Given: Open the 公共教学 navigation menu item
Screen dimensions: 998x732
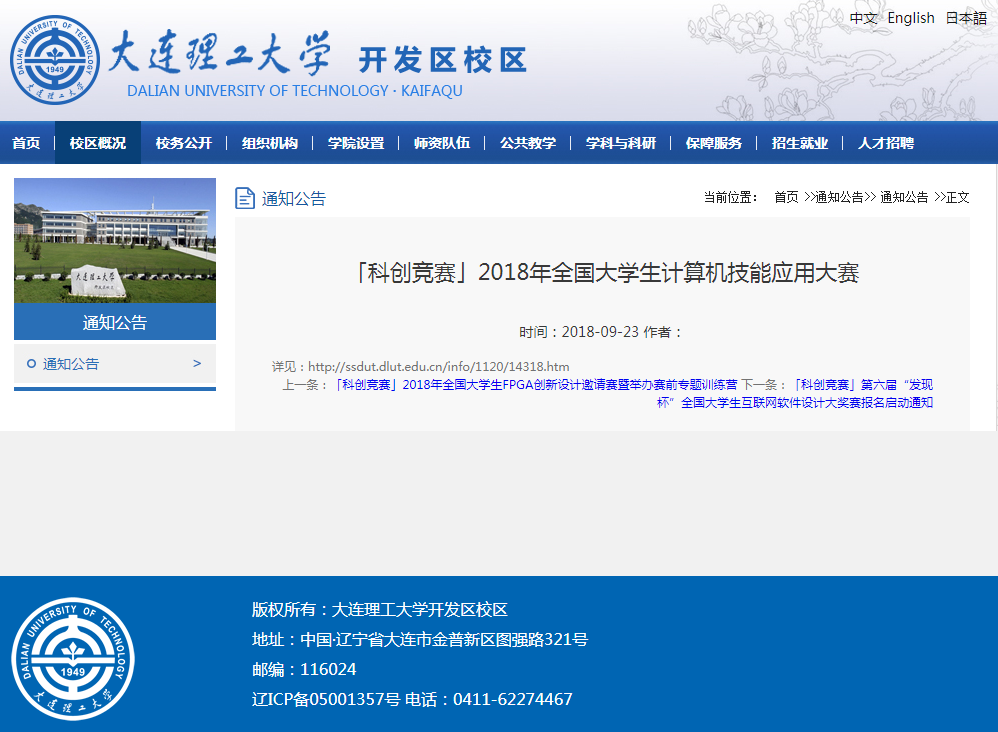Looking at the screenshot, I should click(x=528, y=143).
